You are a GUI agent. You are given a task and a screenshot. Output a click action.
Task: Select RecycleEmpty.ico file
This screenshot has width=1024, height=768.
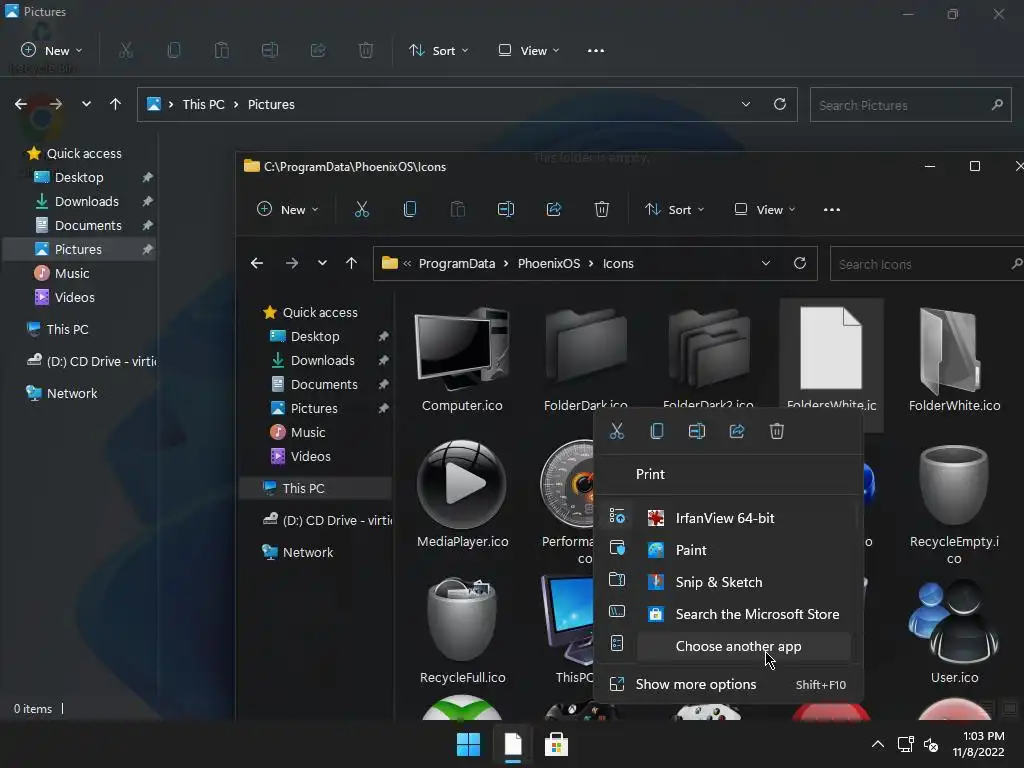(x=954, y=504)
